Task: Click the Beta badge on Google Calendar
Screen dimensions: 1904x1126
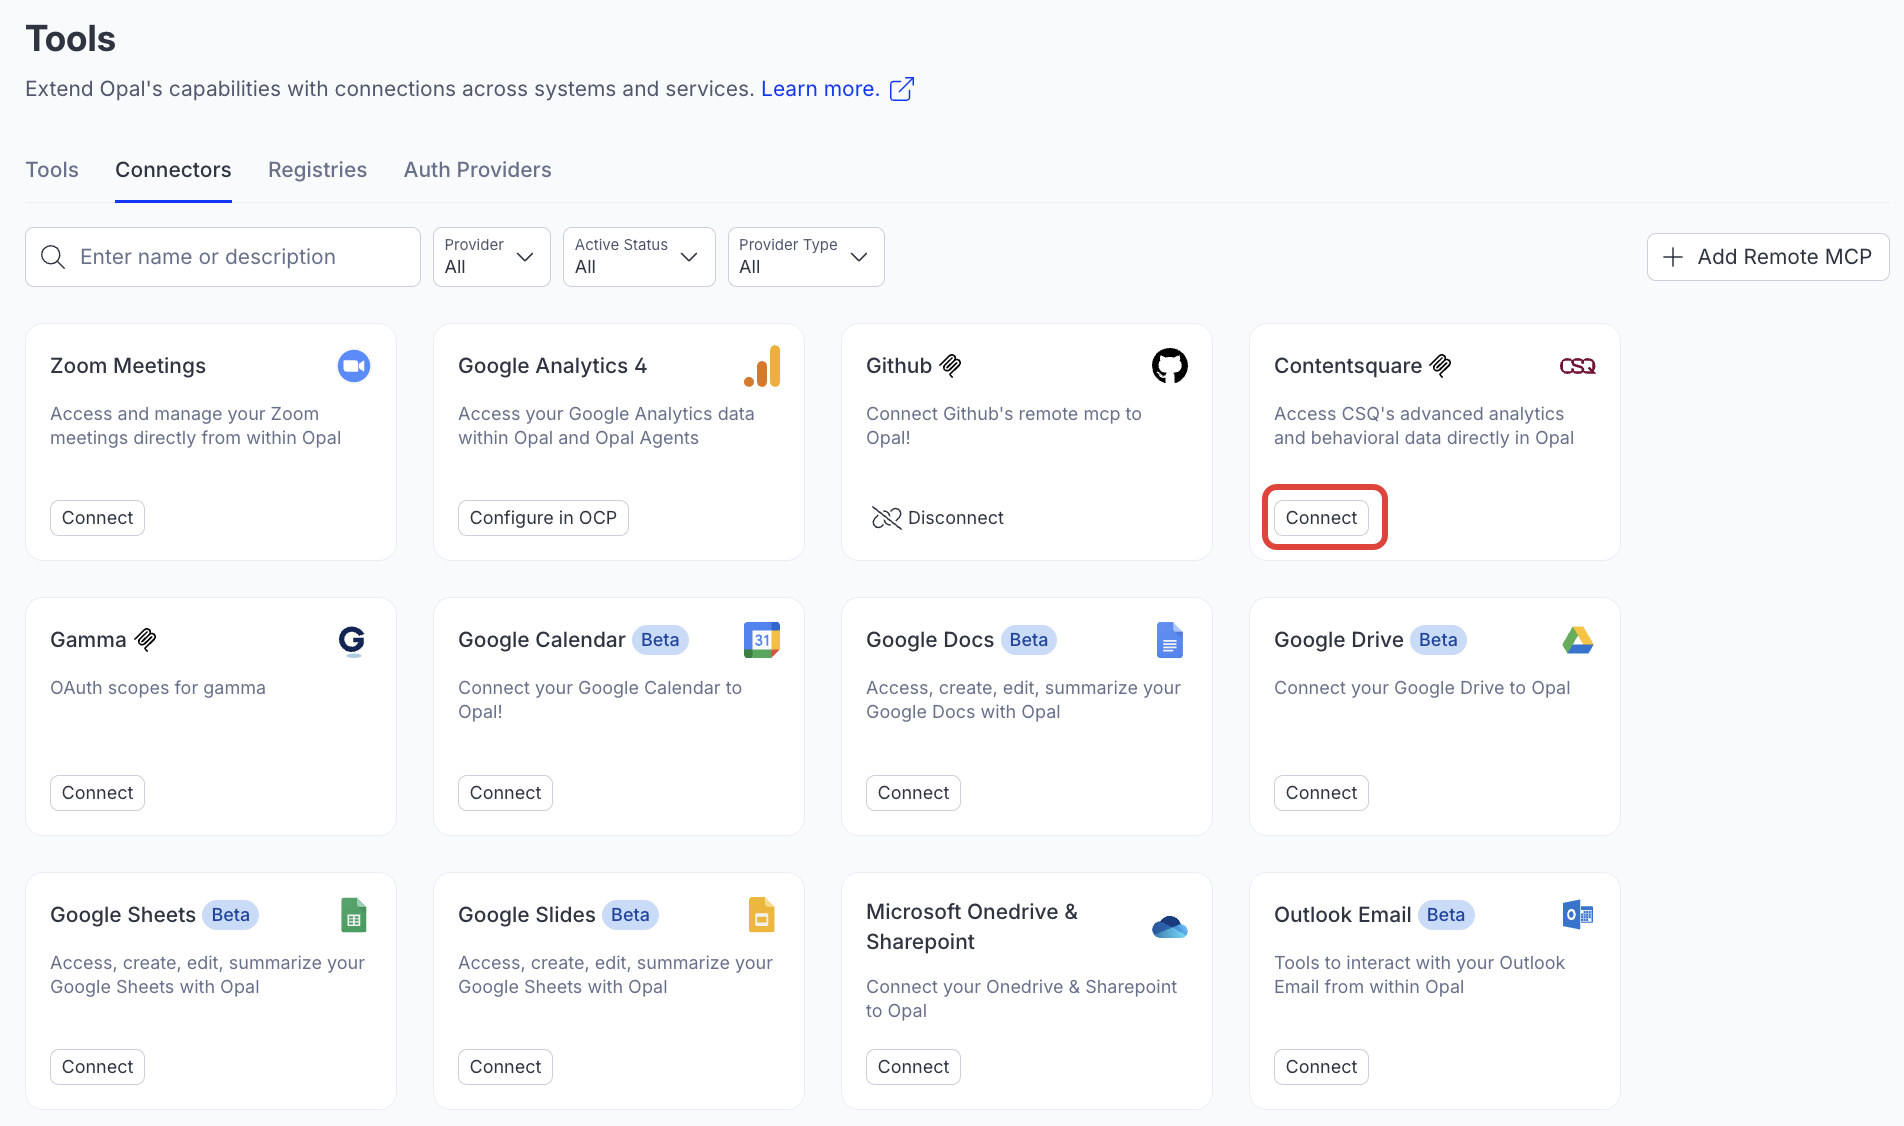Action: [660, 640]
